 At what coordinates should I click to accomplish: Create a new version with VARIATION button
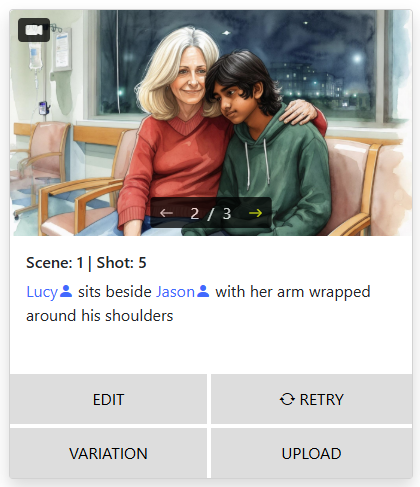point(108,453)
